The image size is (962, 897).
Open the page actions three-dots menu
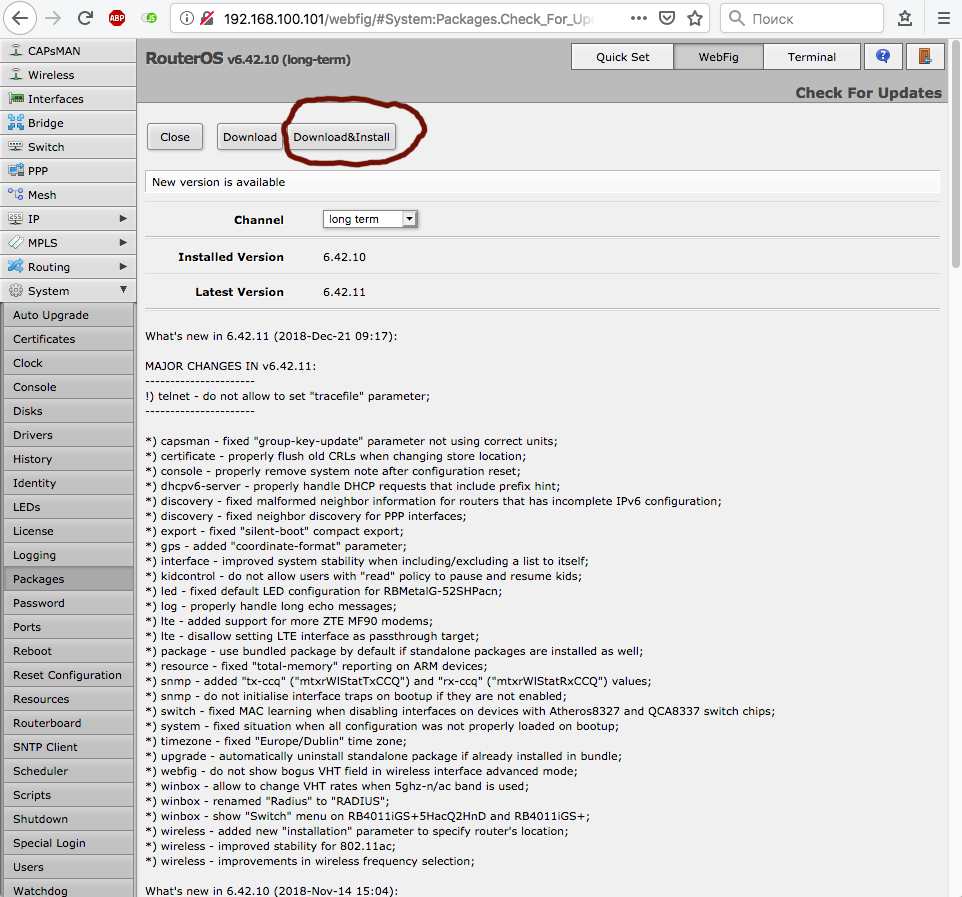(x=639, y=18)
